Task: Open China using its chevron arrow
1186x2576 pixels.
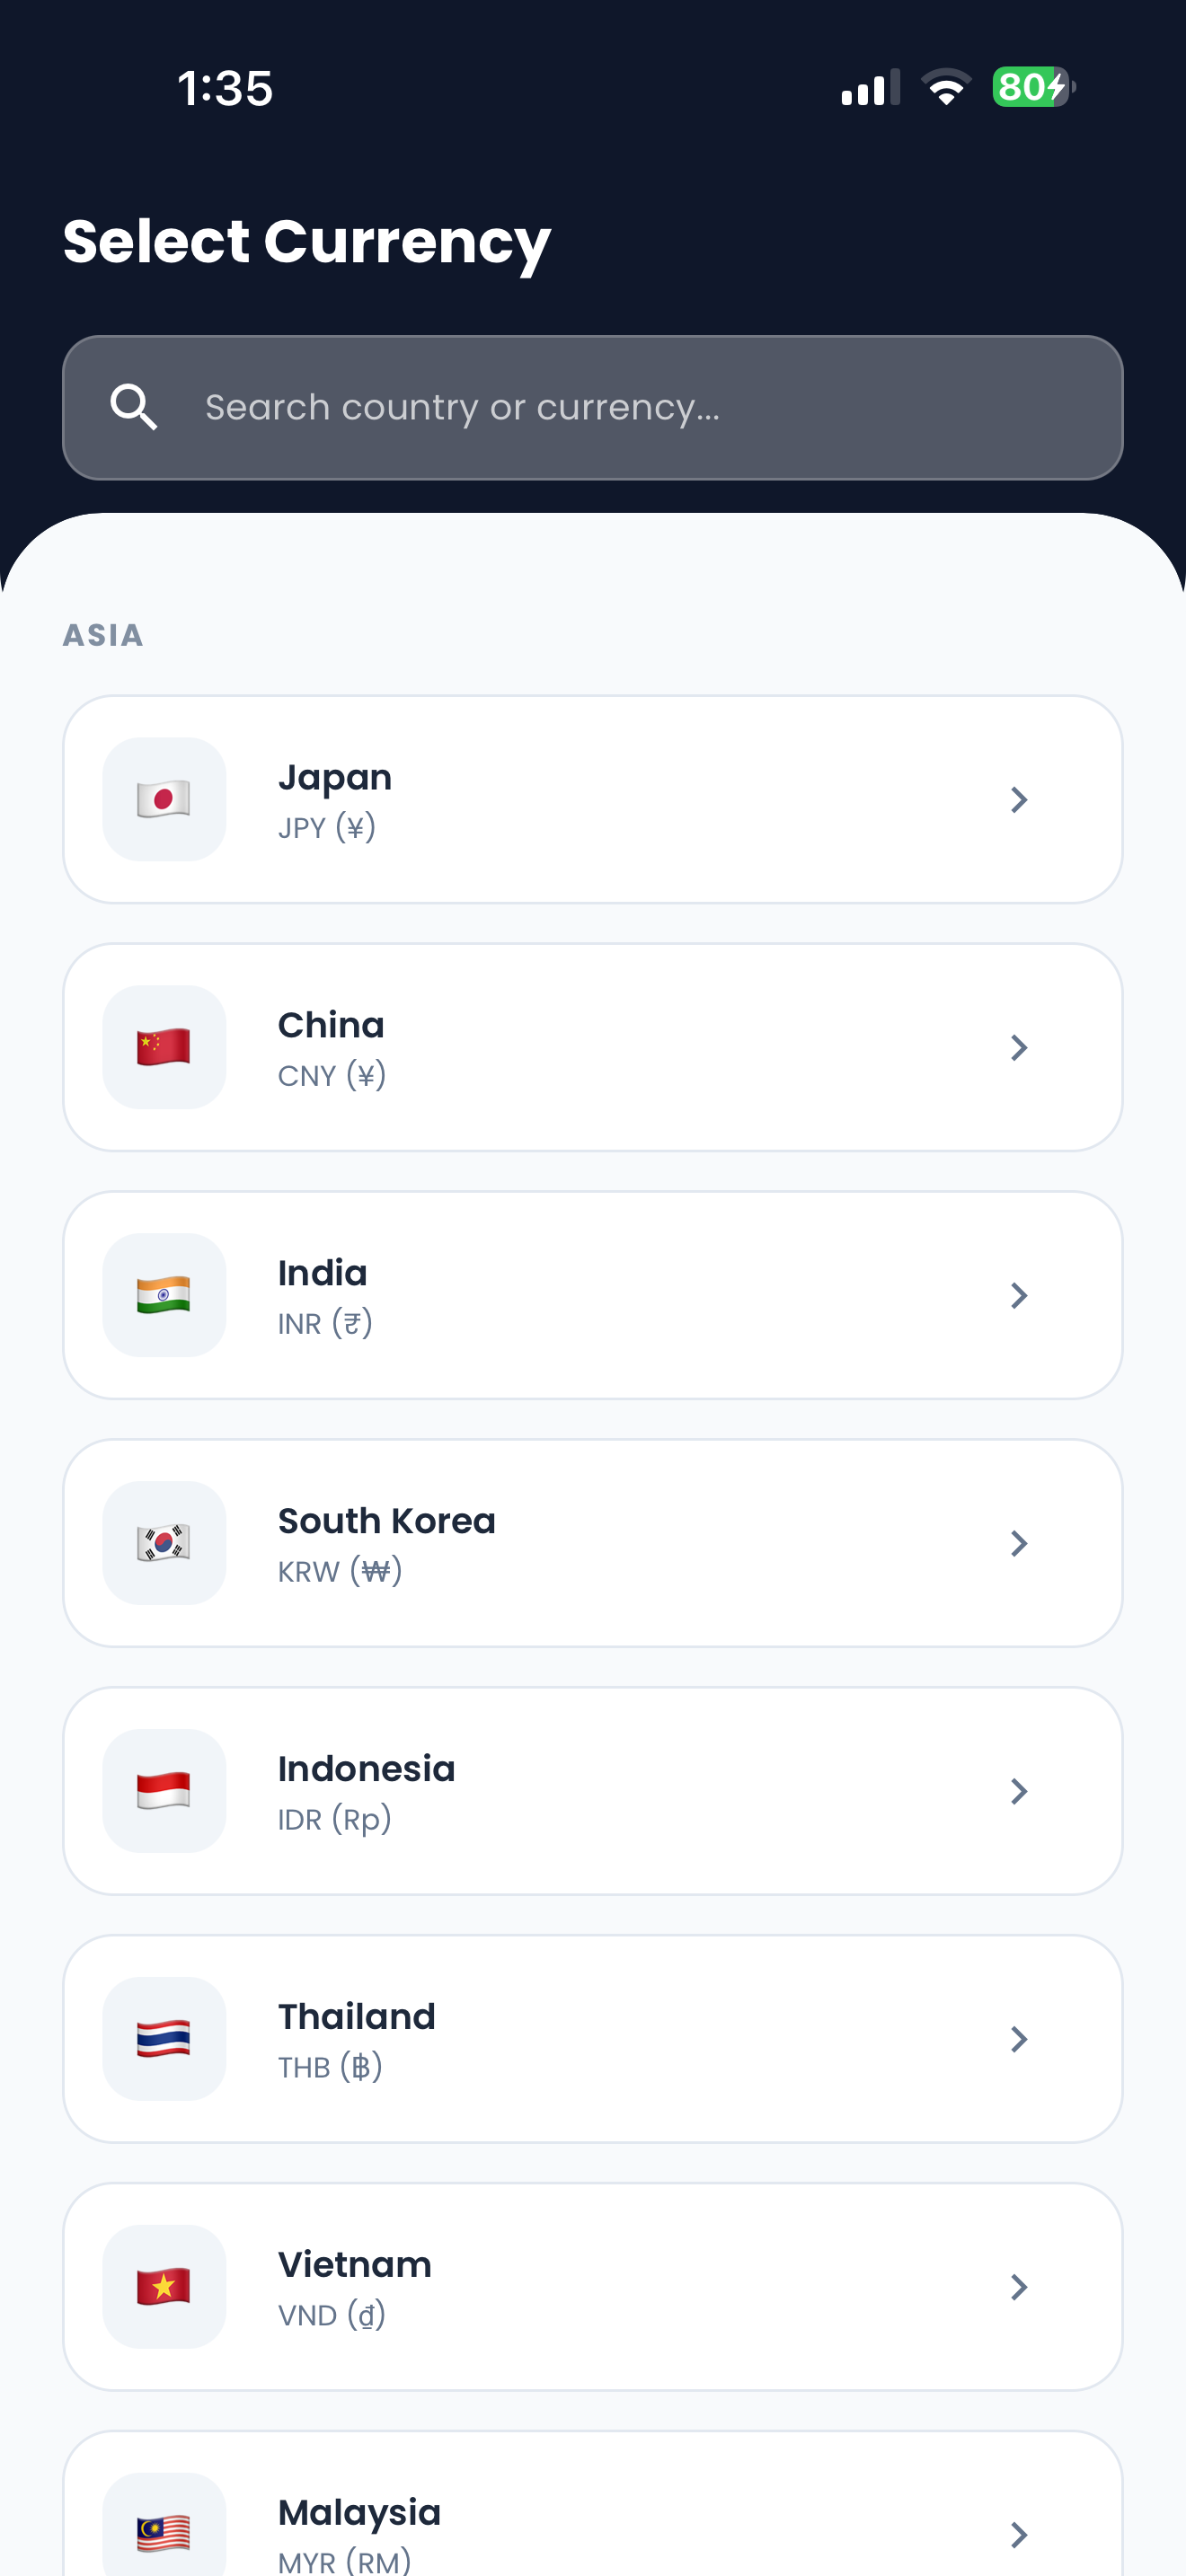Action: [1019, 1047]
